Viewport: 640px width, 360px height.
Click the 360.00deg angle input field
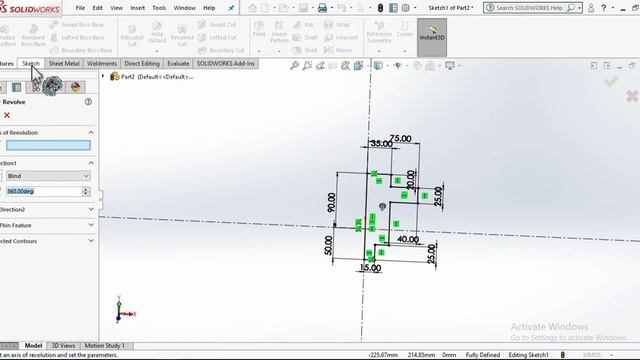pos(44,191)
